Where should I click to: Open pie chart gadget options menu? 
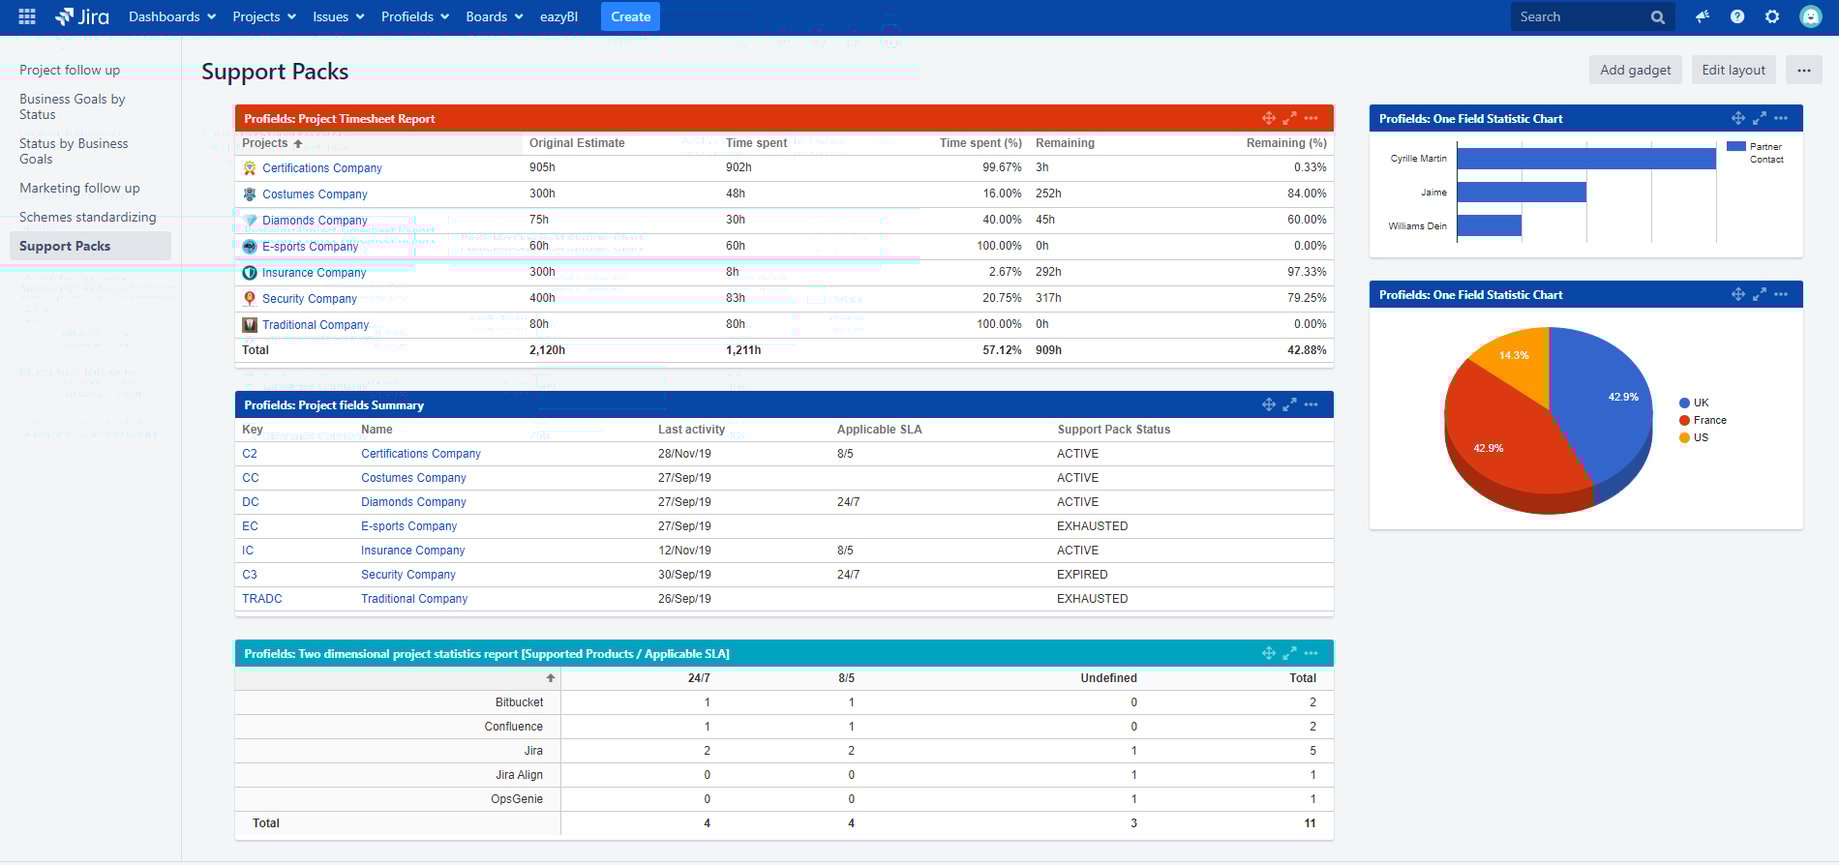pos(1781,294)
